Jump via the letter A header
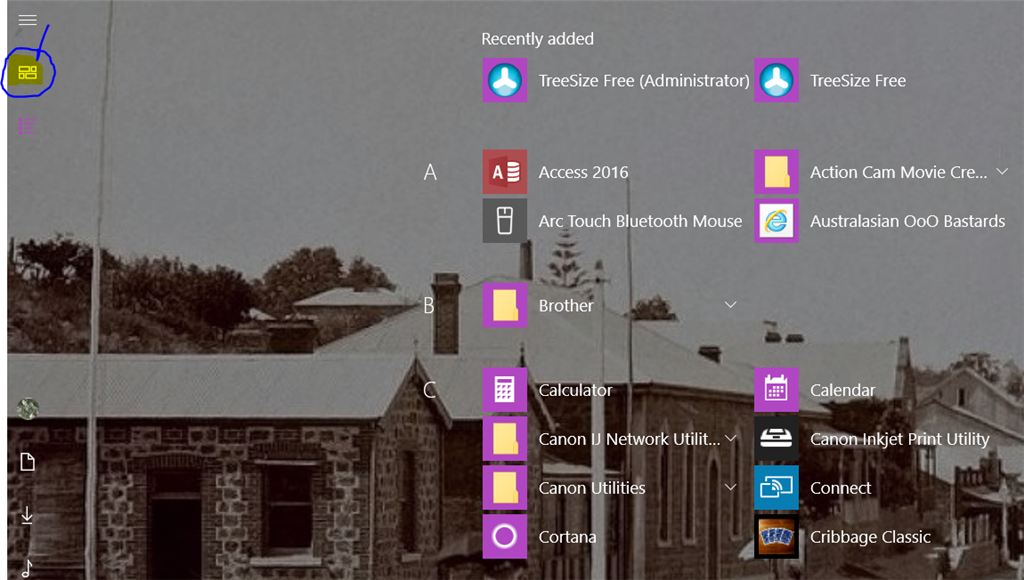The width and height of the screenshot is (1024, 580). point(430,172)
